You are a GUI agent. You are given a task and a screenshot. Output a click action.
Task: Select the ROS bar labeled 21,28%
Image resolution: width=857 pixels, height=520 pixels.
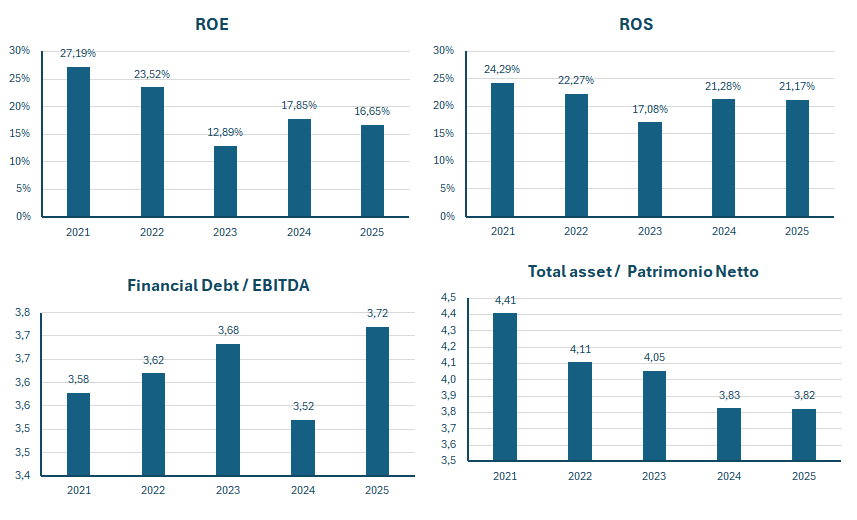[724, 158]
